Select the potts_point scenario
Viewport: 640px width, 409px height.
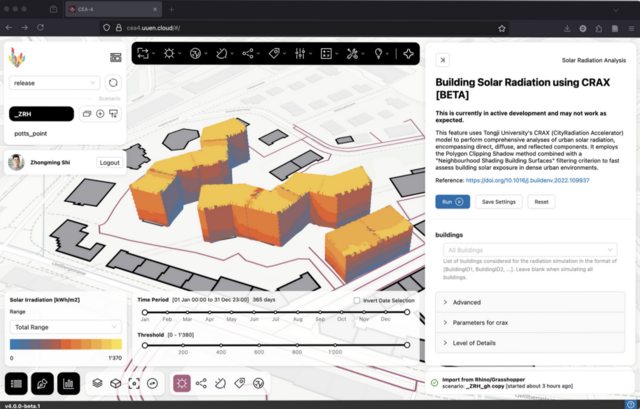coord(31,133)
